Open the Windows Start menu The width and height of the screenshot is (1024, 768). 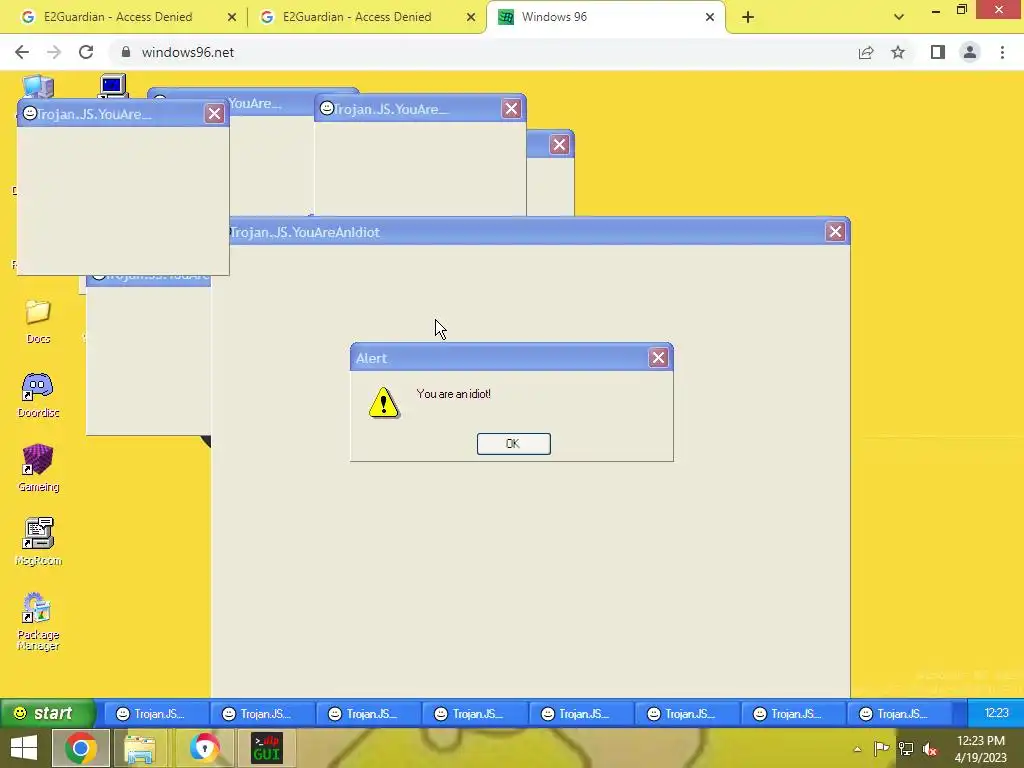tap(24, 748)
